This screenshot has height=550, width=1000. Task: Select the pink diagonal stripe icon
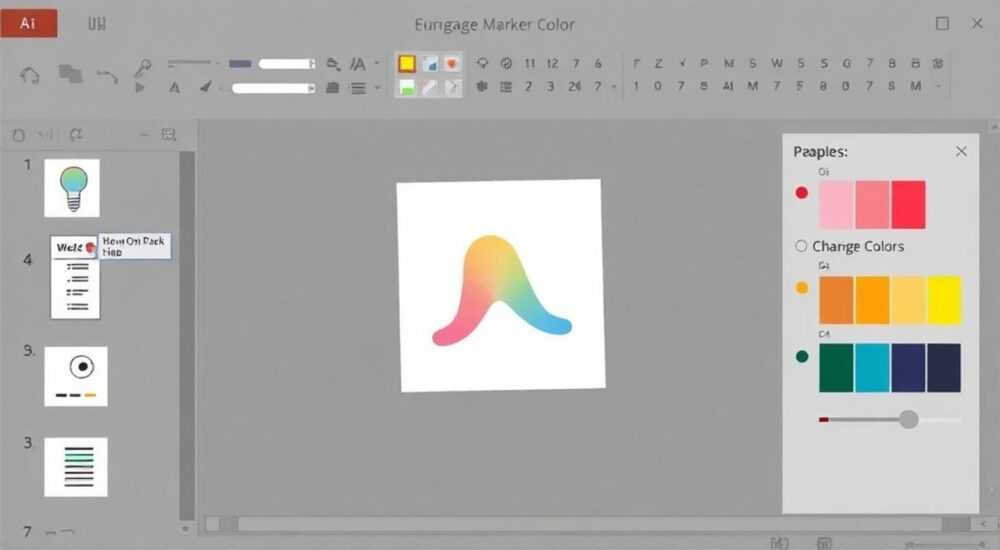pos(430,87)
